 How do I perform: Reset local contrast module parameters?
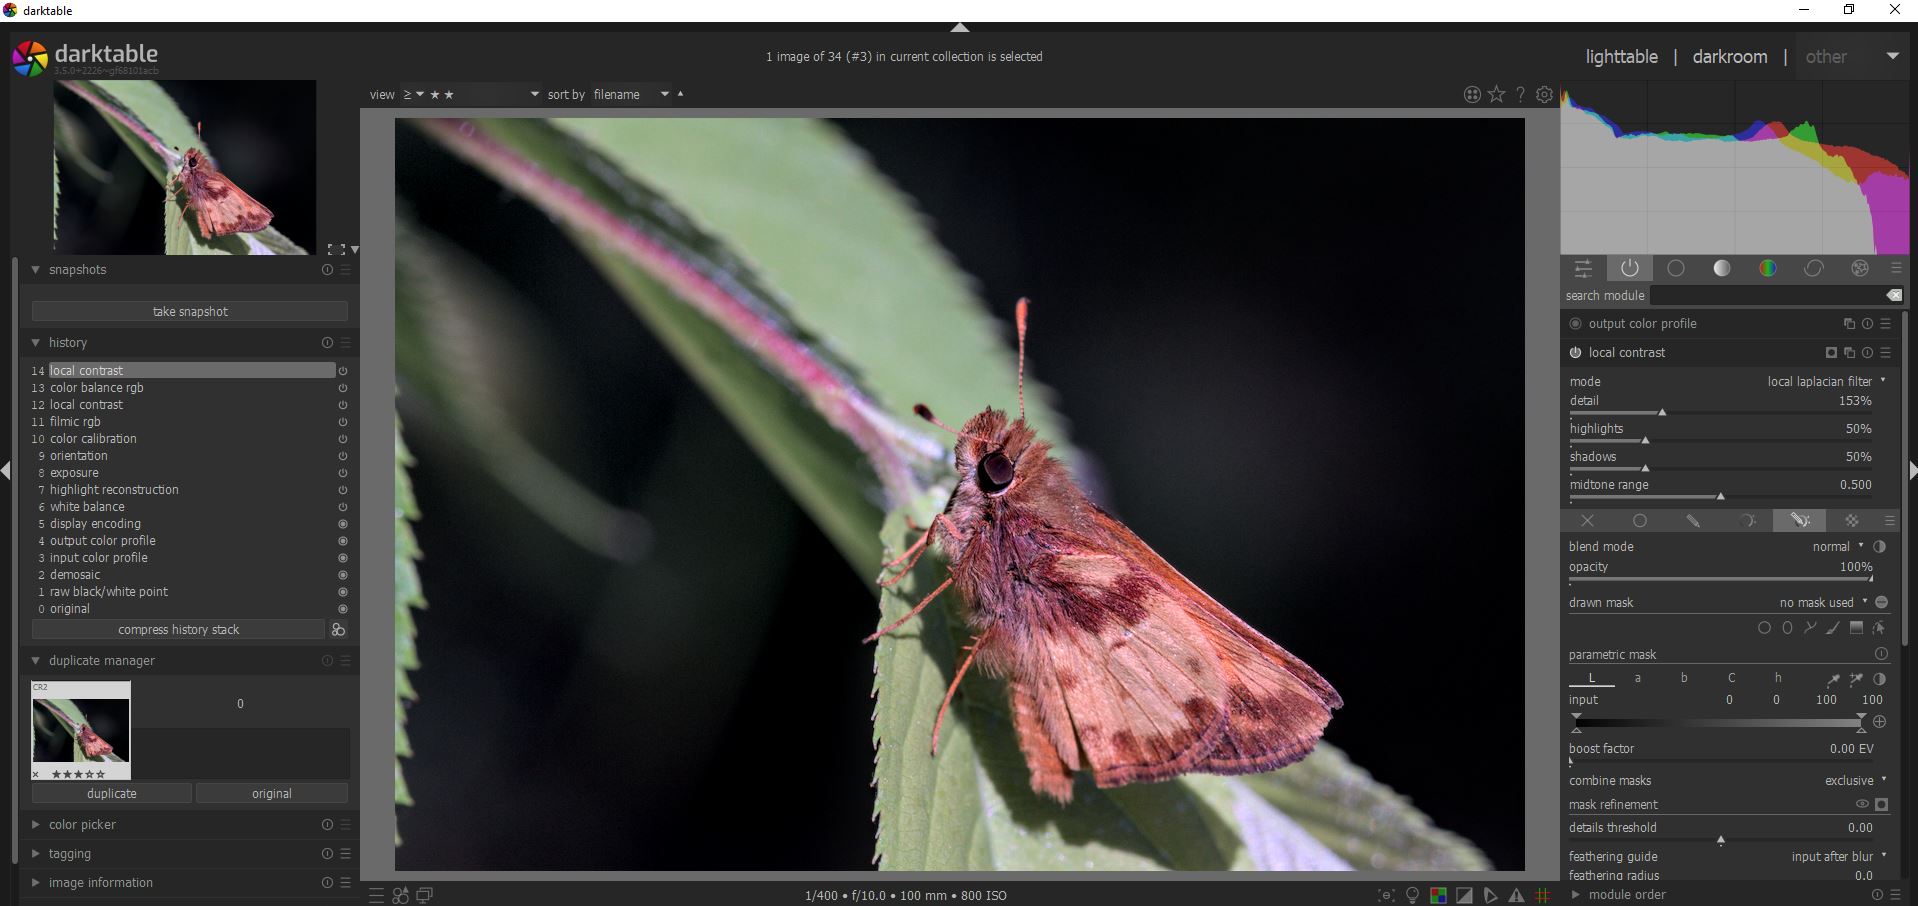1867,352
